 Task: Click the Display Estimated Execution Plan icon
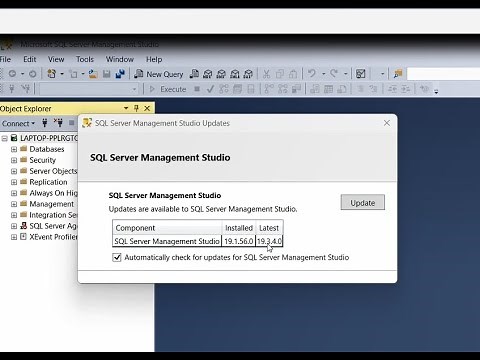pyautogui.click(x=224, y=89)
